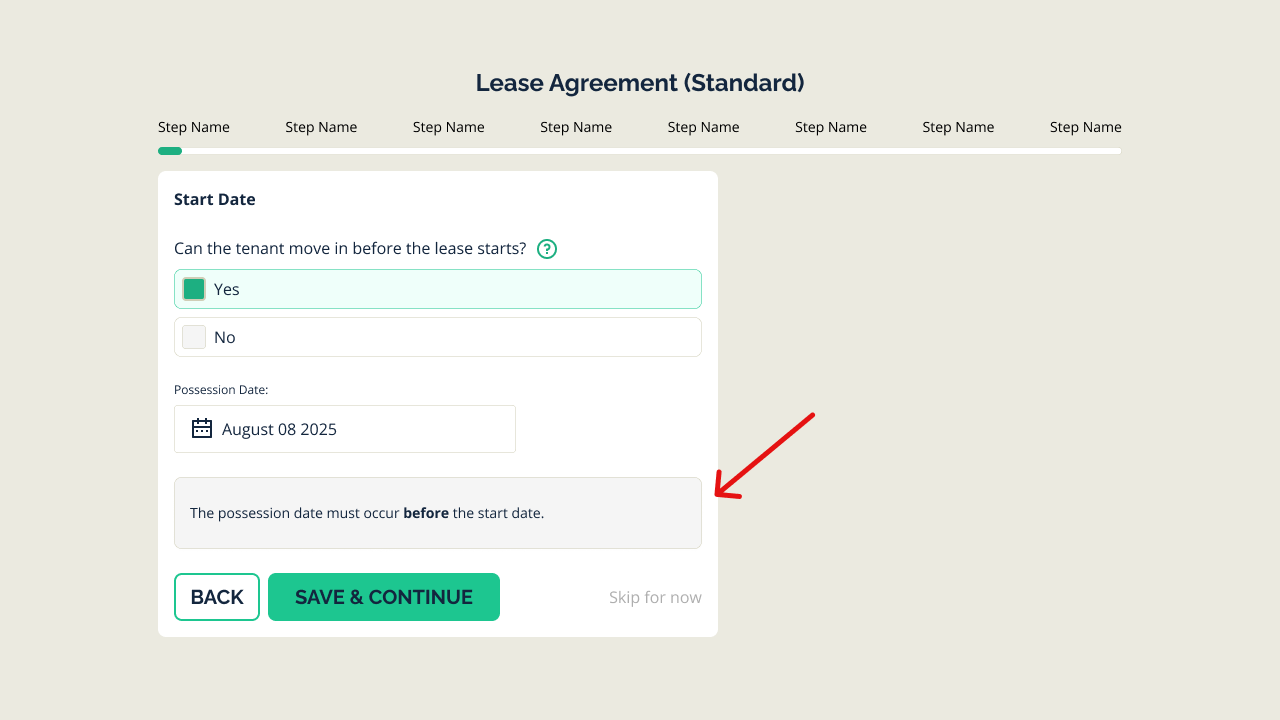Image resolution: width=1280 pixels, height=720 pixels.
Task: Click the possession date warning message box
Action: click(x=437, y=512)
